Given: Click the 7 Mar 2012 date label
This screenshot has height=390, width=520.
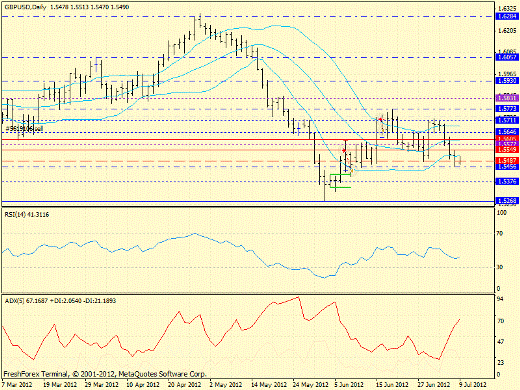Looking at the screenshot, I should coord(17,384).
